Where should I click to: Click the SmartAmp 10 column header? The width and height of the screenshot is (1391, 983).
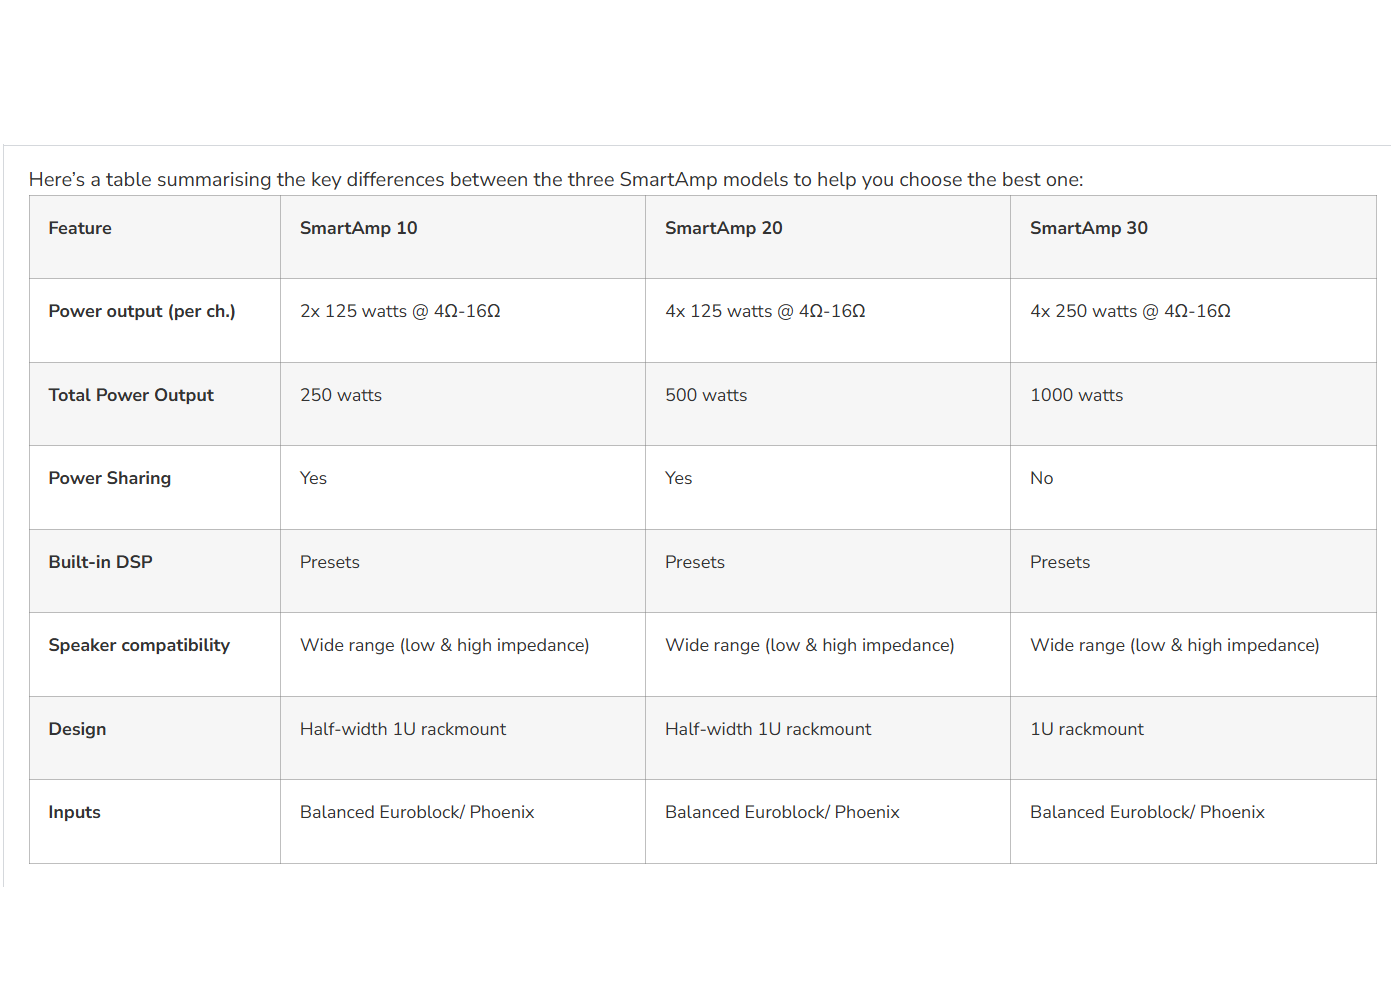click(358, 228)
